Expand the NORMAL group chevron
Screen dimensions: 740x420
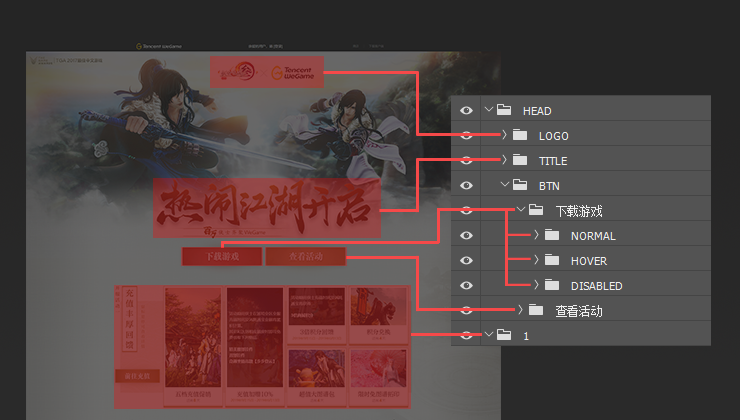[536, 235]
